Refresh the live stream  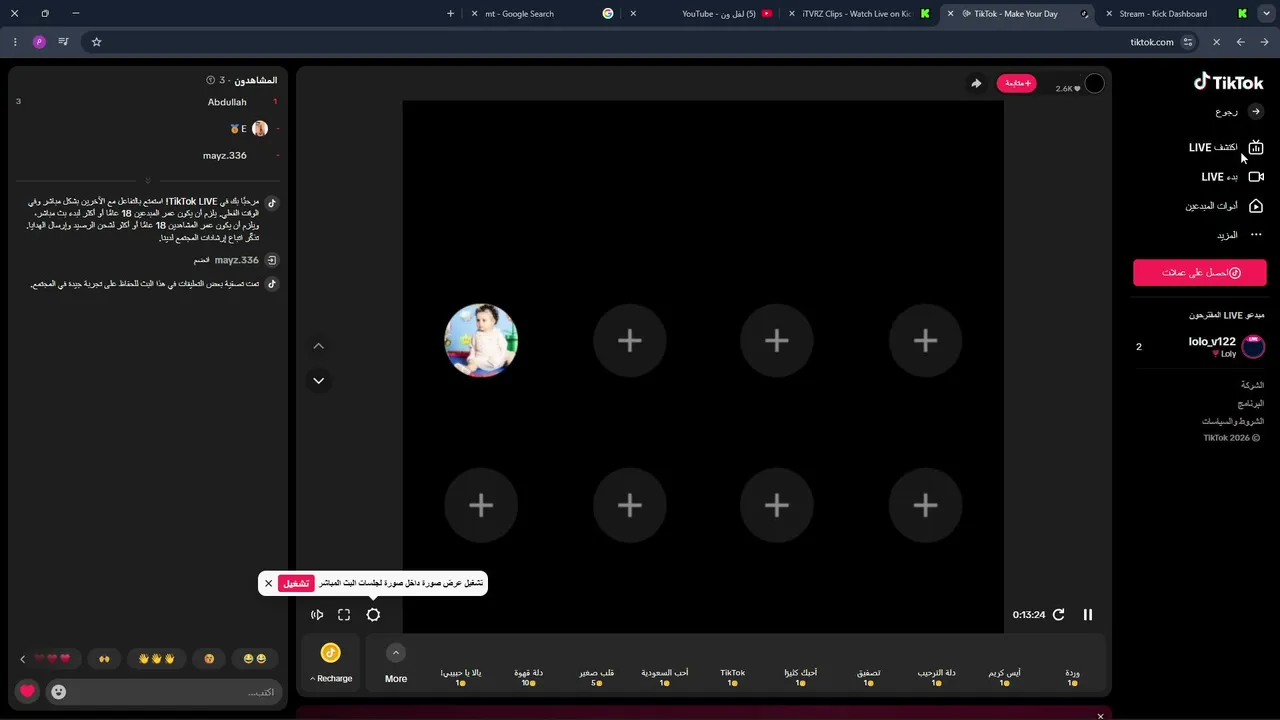(x=1059, y=615)
